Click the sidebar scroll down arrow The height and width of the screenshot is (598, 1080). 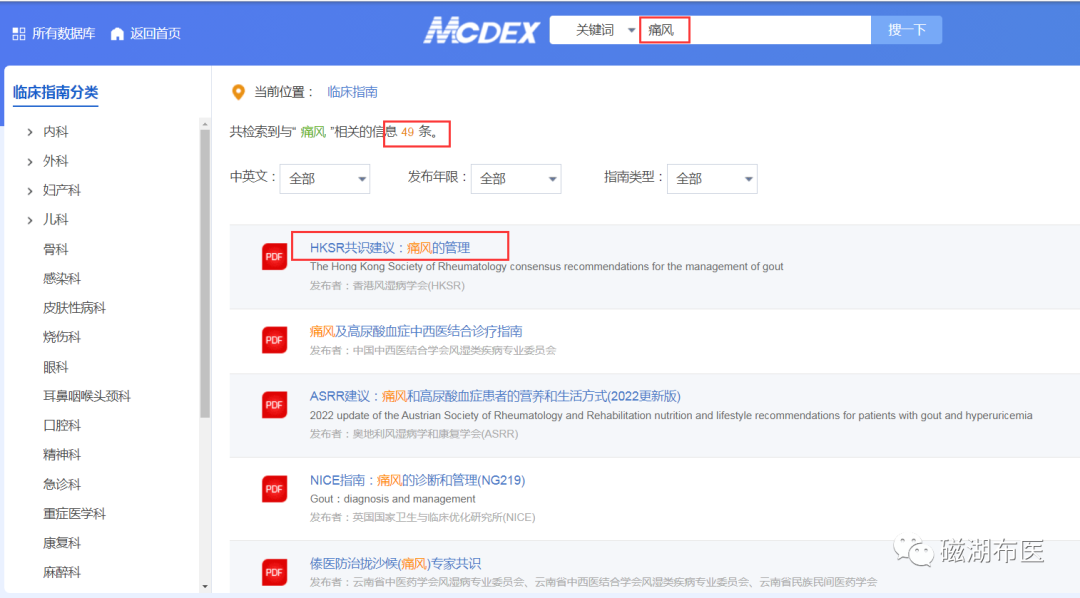pyautogui.click(x=205, y=587)
